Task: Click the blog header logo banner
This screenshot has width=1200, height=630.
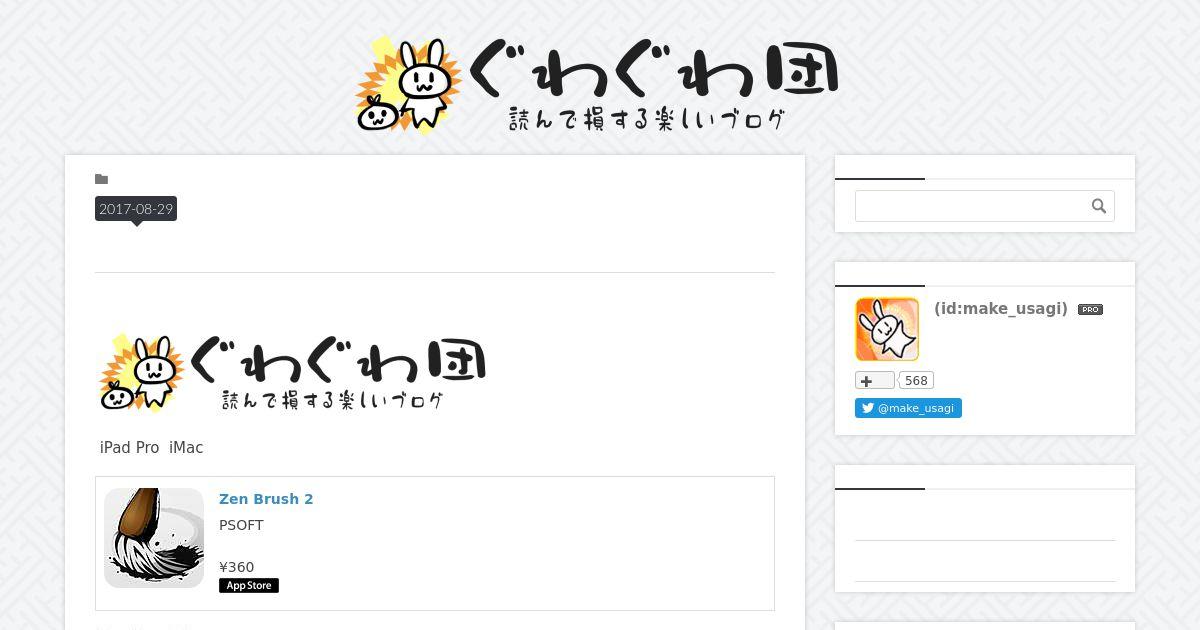Action: point(598,85)
